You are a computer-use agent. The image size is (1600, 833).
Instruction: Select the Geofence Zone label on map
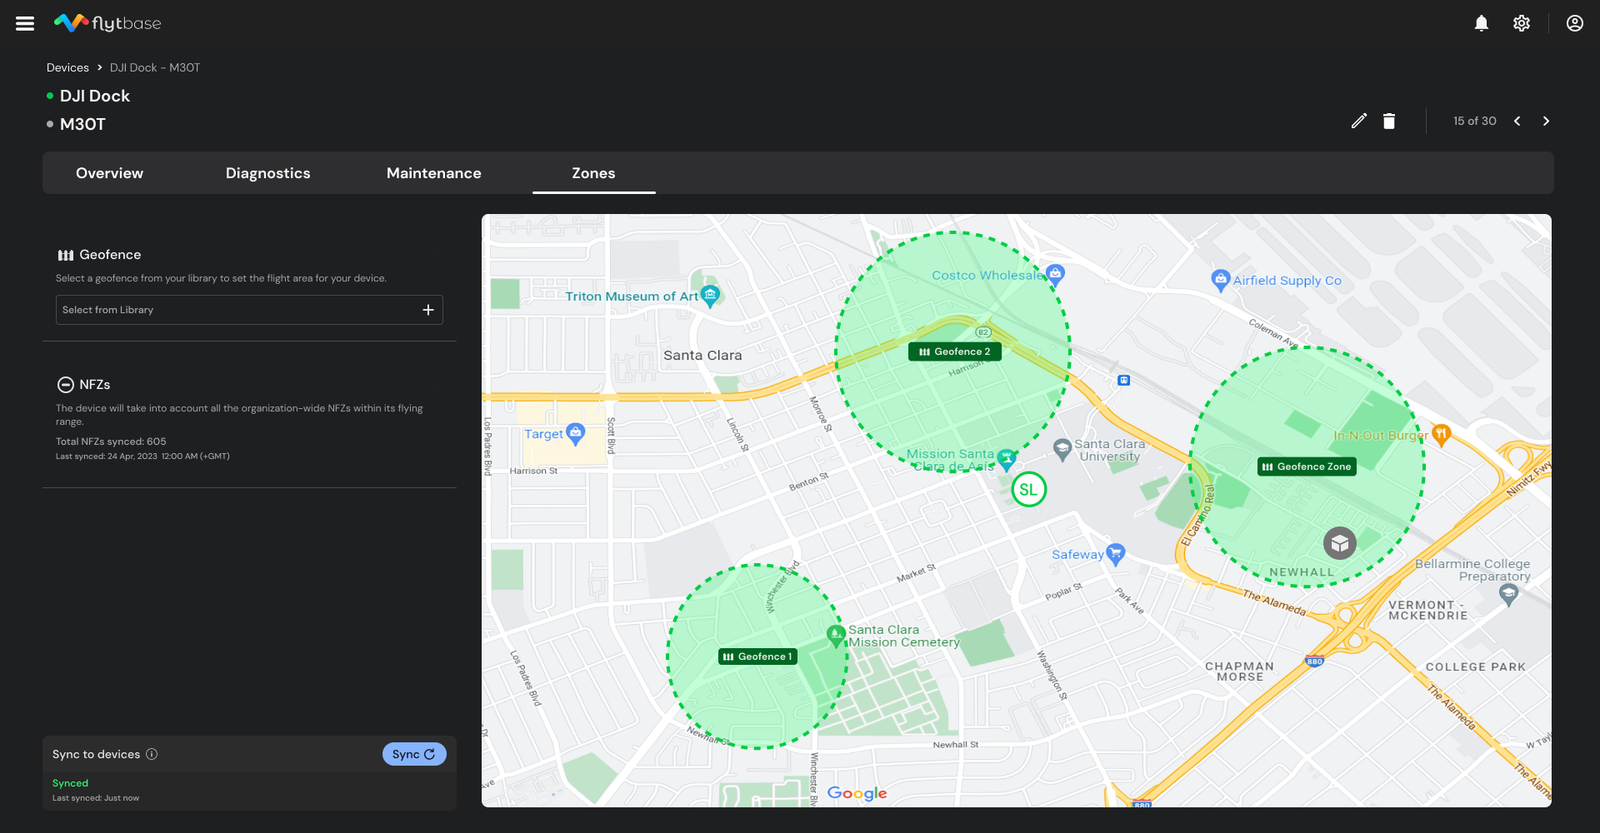[1307, 467]
